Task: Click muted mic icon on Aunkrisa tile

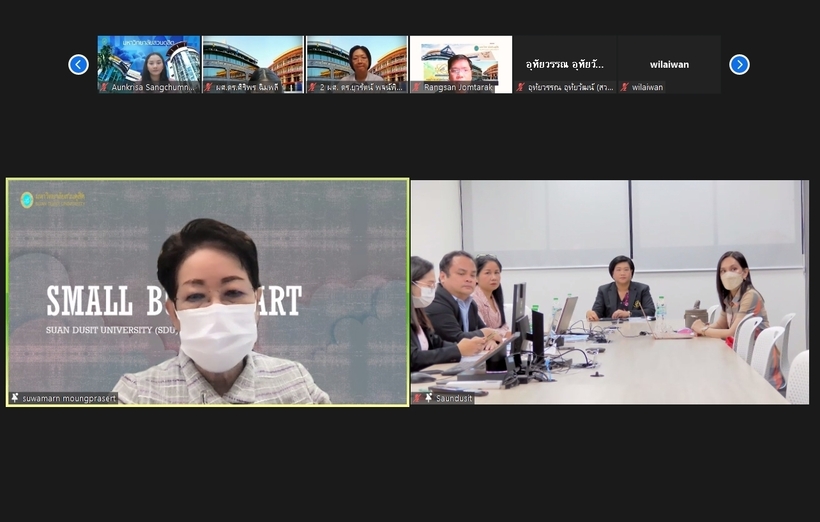Action: [104, 87]
